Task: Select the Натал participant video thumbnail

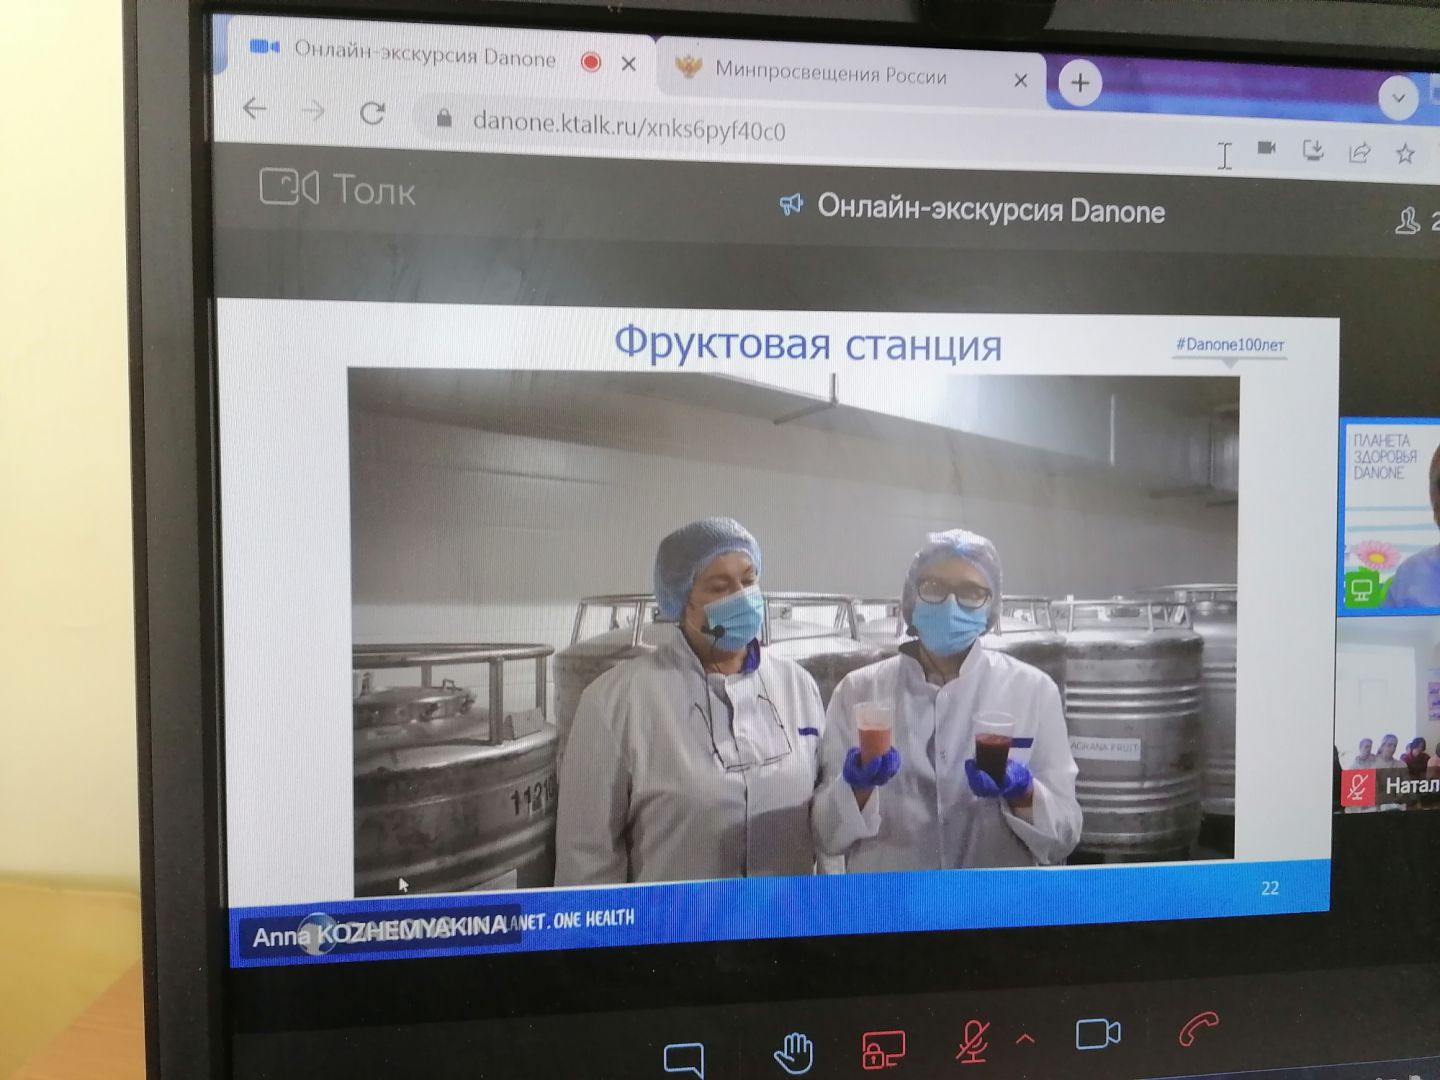Action: (x=1389, y=714)
